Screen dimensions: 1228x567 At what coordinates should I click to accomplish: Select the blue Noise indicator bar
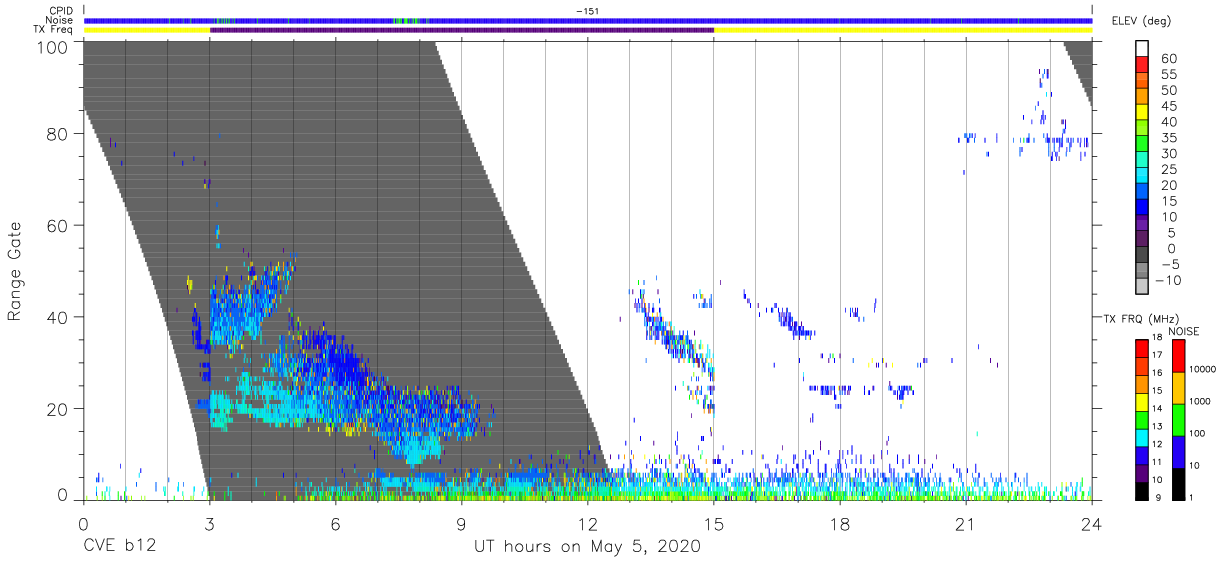pos(588,20)
